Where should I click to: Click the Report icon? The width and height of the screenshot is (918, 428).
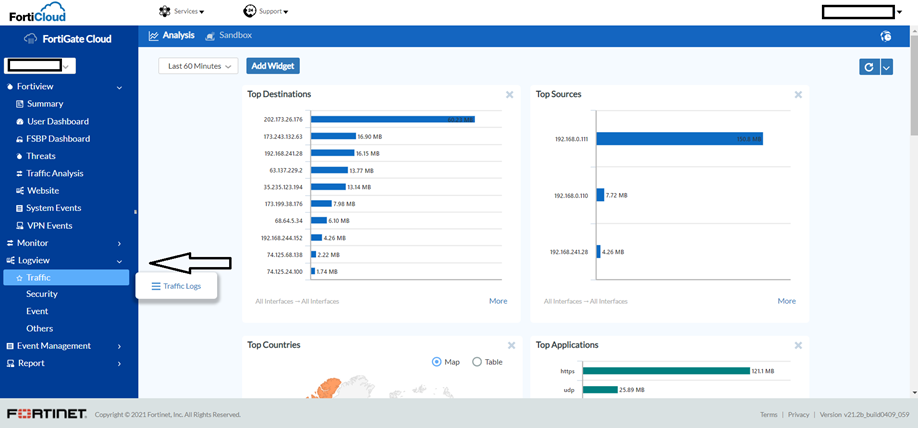pos(9,364)
